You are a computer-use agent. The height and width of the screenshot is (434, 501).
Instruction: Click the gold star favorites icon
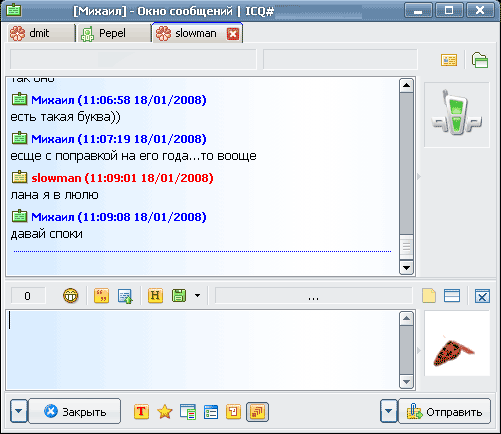[165, 412]
